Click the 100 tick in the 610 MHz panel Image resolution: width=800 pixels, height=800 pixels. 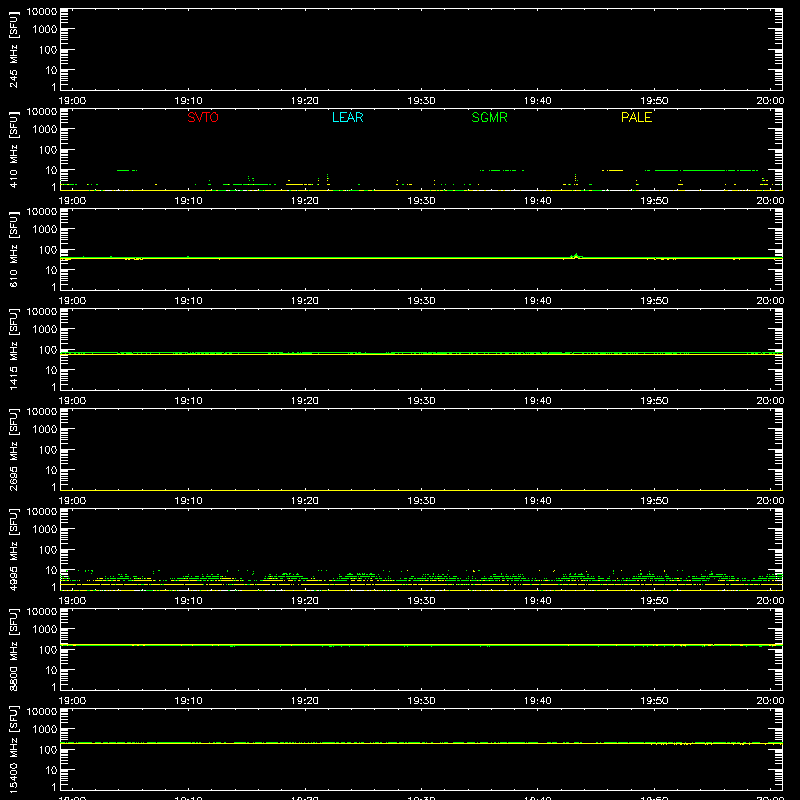(x=48, y=250)
